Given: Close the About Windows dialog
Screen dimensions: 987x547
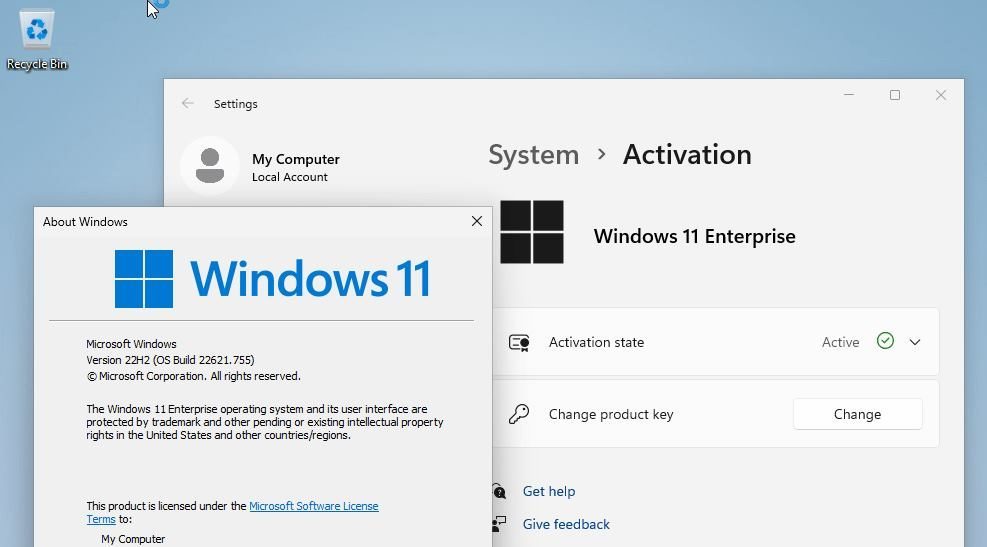Looking at the screenshot, I should coord(477,221).
